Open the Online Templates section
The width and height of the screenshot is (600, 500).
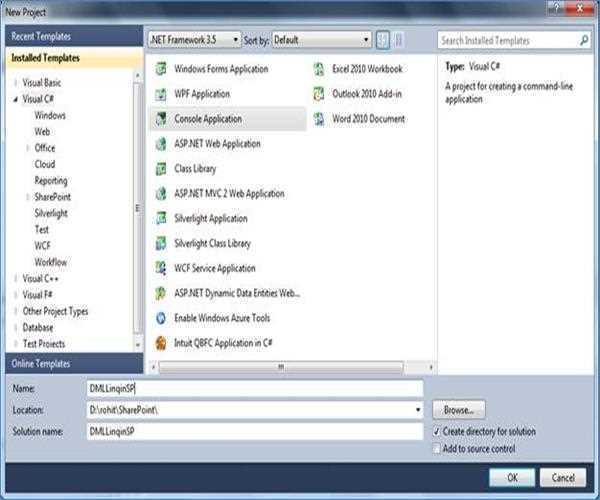coord(74,363)
